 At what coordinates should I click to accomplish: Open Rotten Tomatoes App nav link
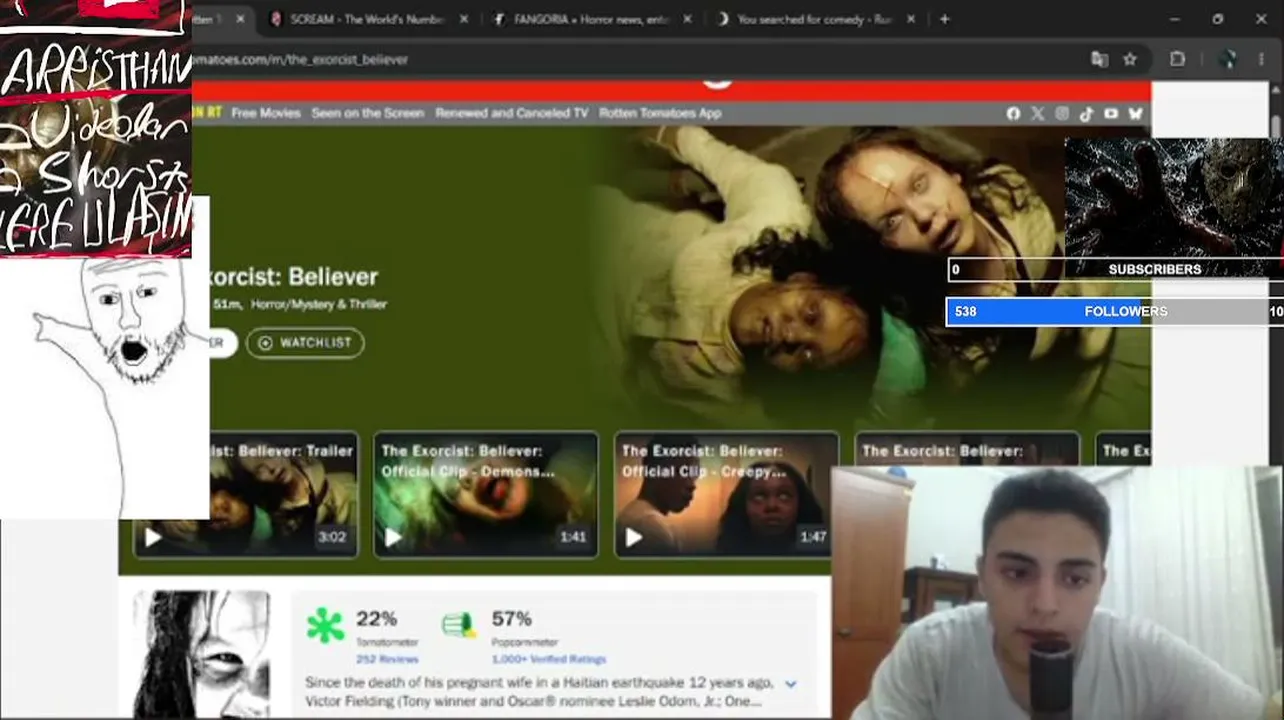point(660,113)
